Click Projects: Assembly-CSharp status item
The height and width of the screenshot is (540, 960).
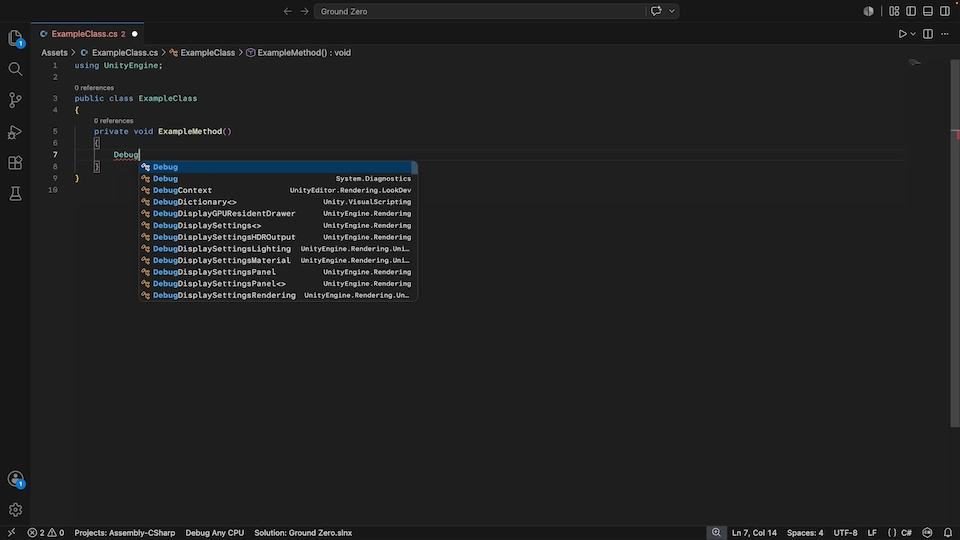pyautogui.click(x=125, y=533)
